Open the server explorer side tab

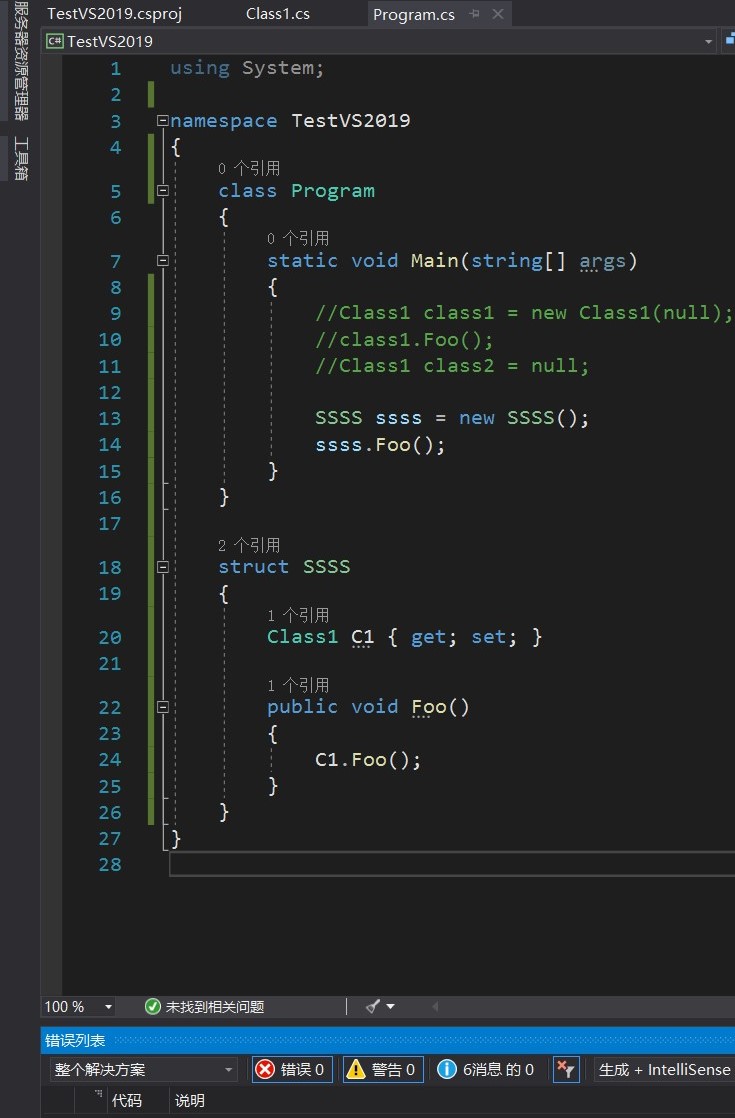[x=20, y=61]
